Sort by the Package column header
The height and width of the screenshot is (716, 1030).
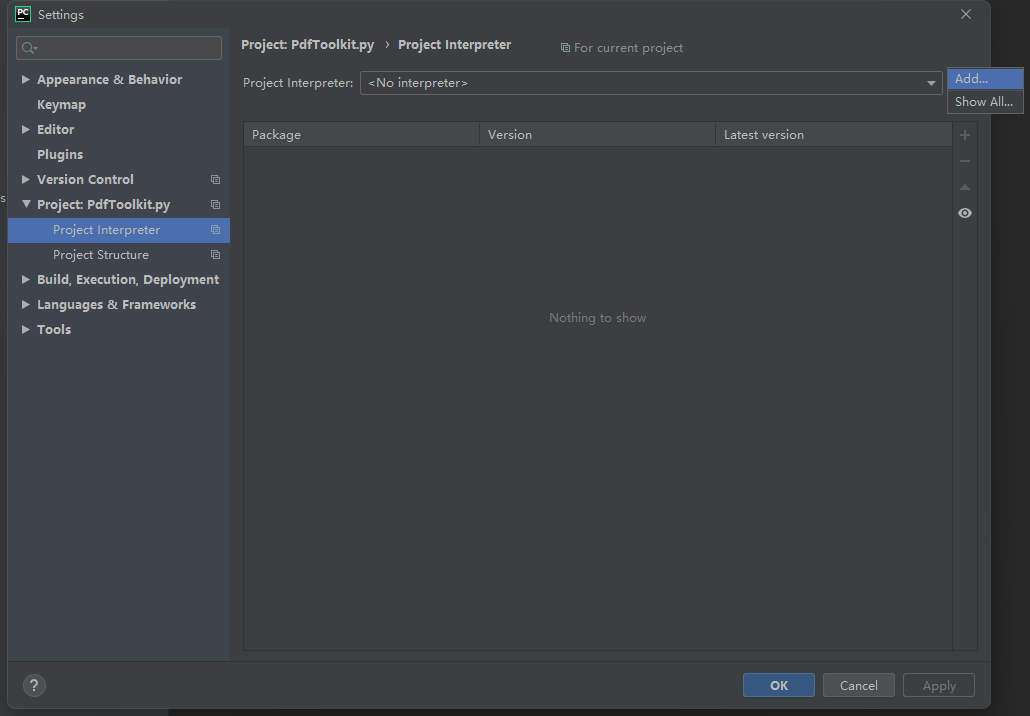point(361,135)
